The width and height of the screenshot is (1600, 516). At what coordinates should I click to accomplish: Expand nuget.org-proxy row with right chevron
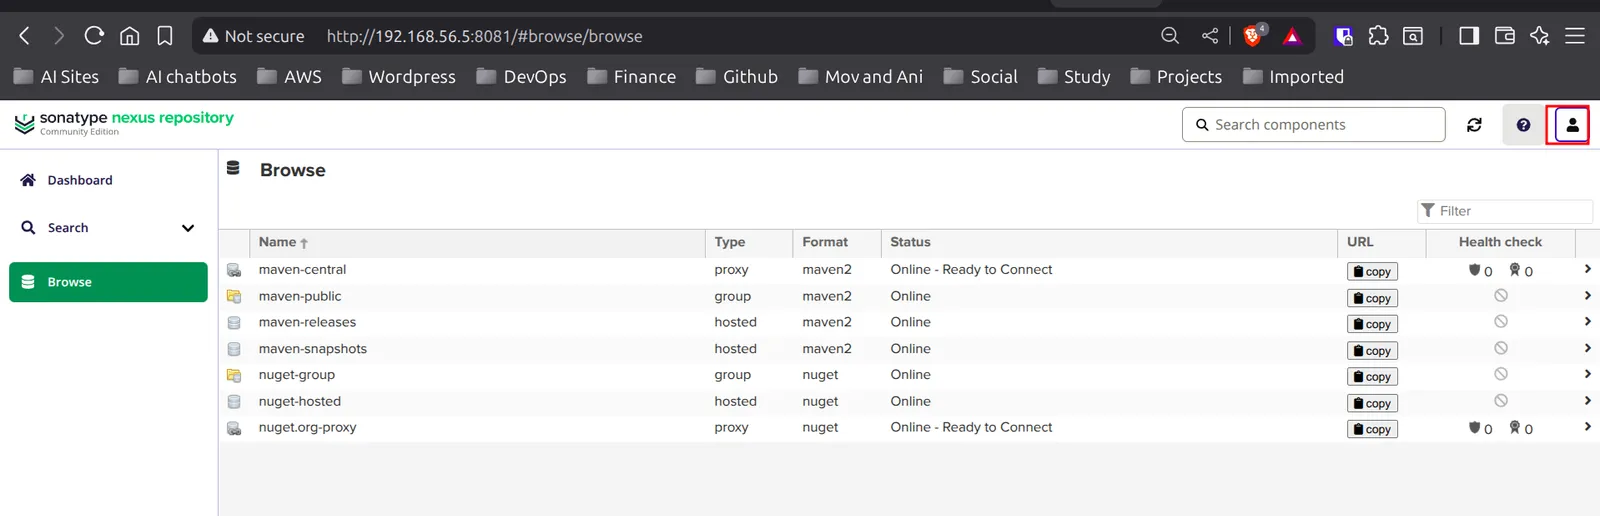click(1587, 427)
